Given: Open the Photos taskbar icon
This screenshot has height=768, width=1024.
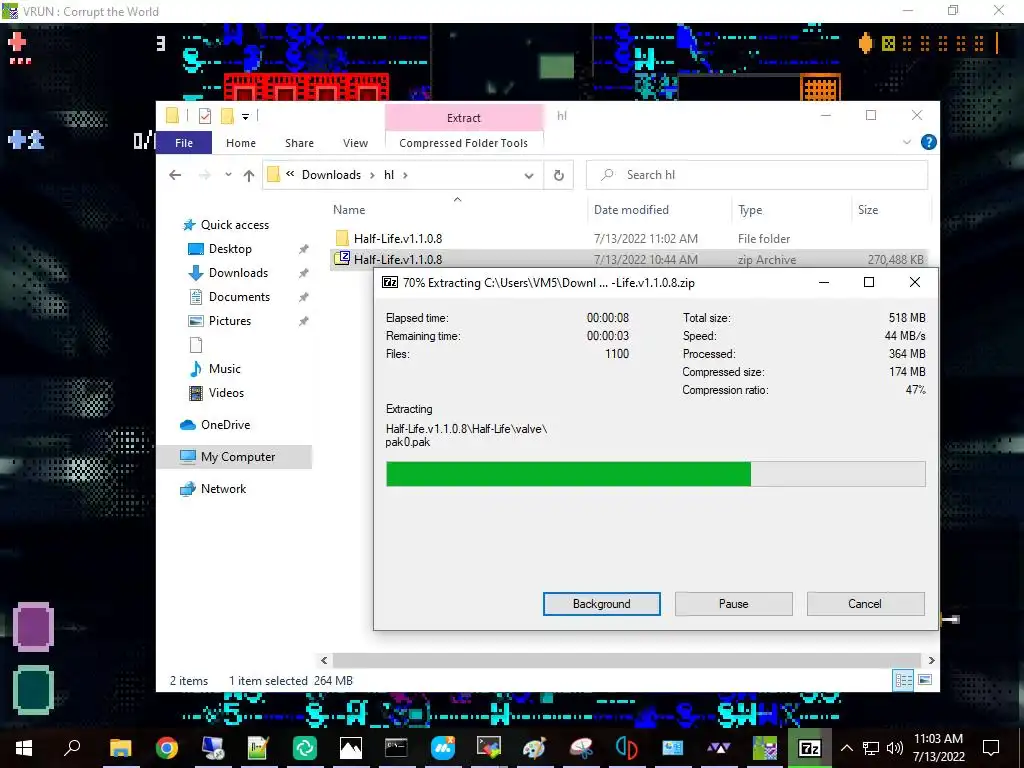Looking at the screenshot, I should point(350,748).
